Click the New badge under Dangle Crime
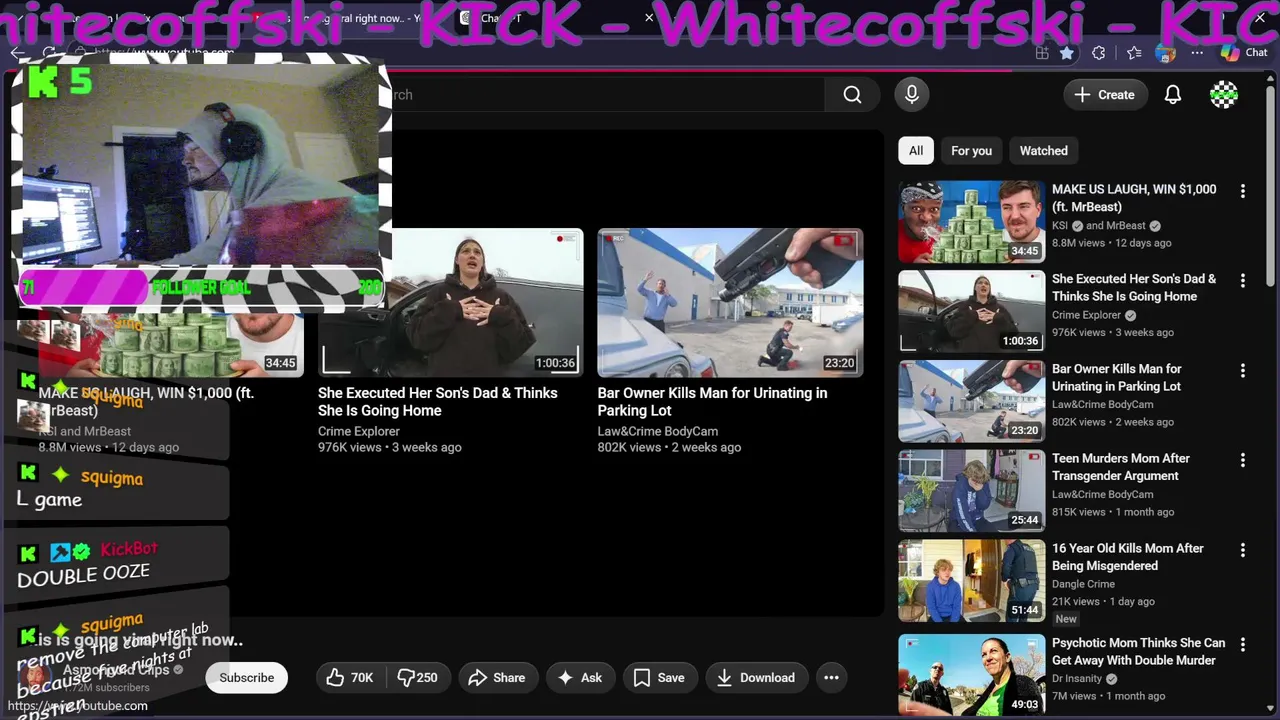Viewport: 1280px width, 720px height. tap(1066, 619)
